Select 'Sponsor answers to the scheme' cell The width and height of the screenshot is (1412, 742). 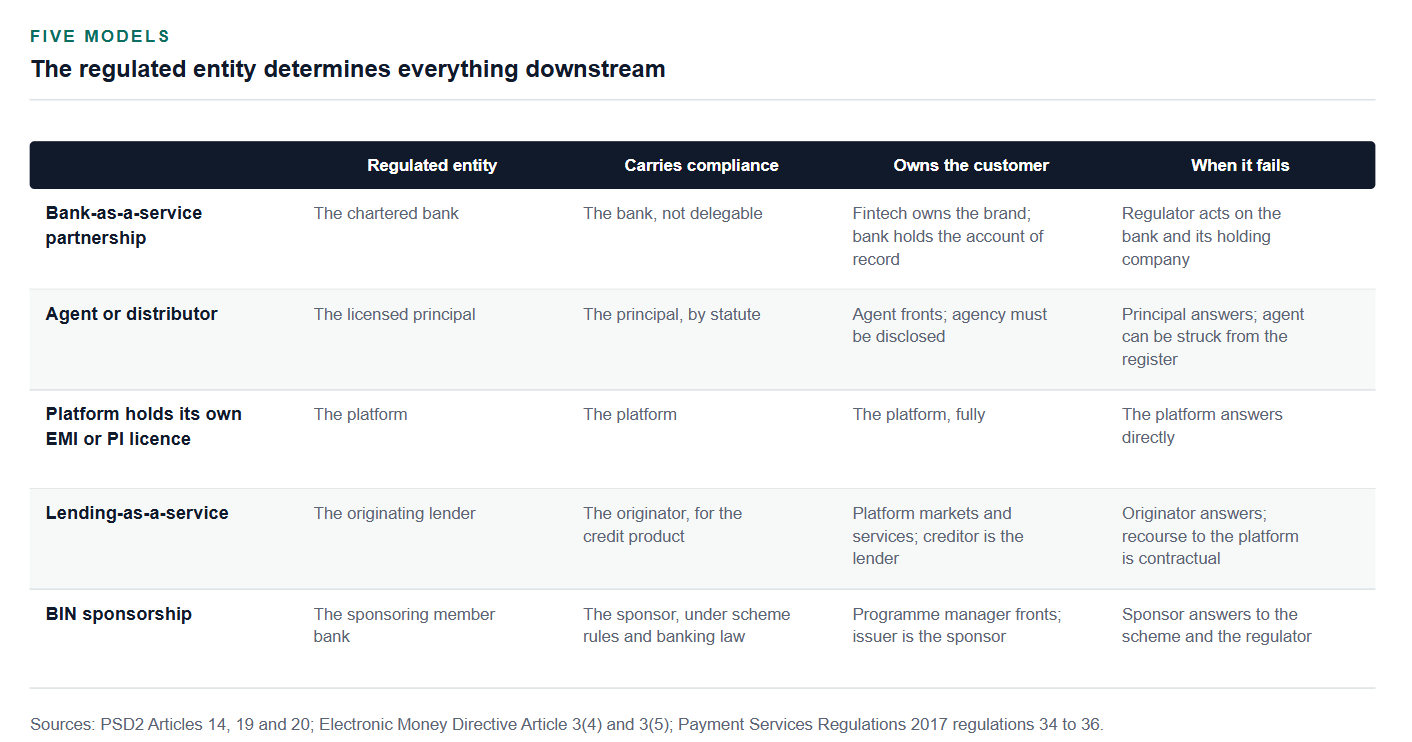pyautogui.click(x=1216, y=625)
